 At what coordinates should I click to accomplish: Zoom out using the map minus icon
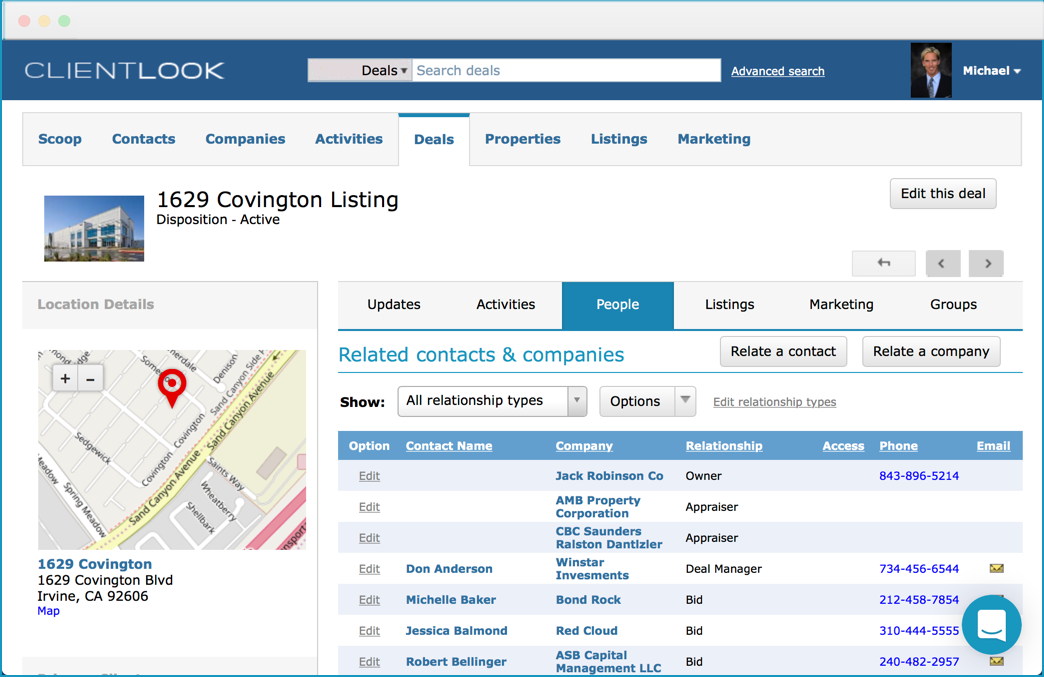pyautogui.click(x=88, y=379)
